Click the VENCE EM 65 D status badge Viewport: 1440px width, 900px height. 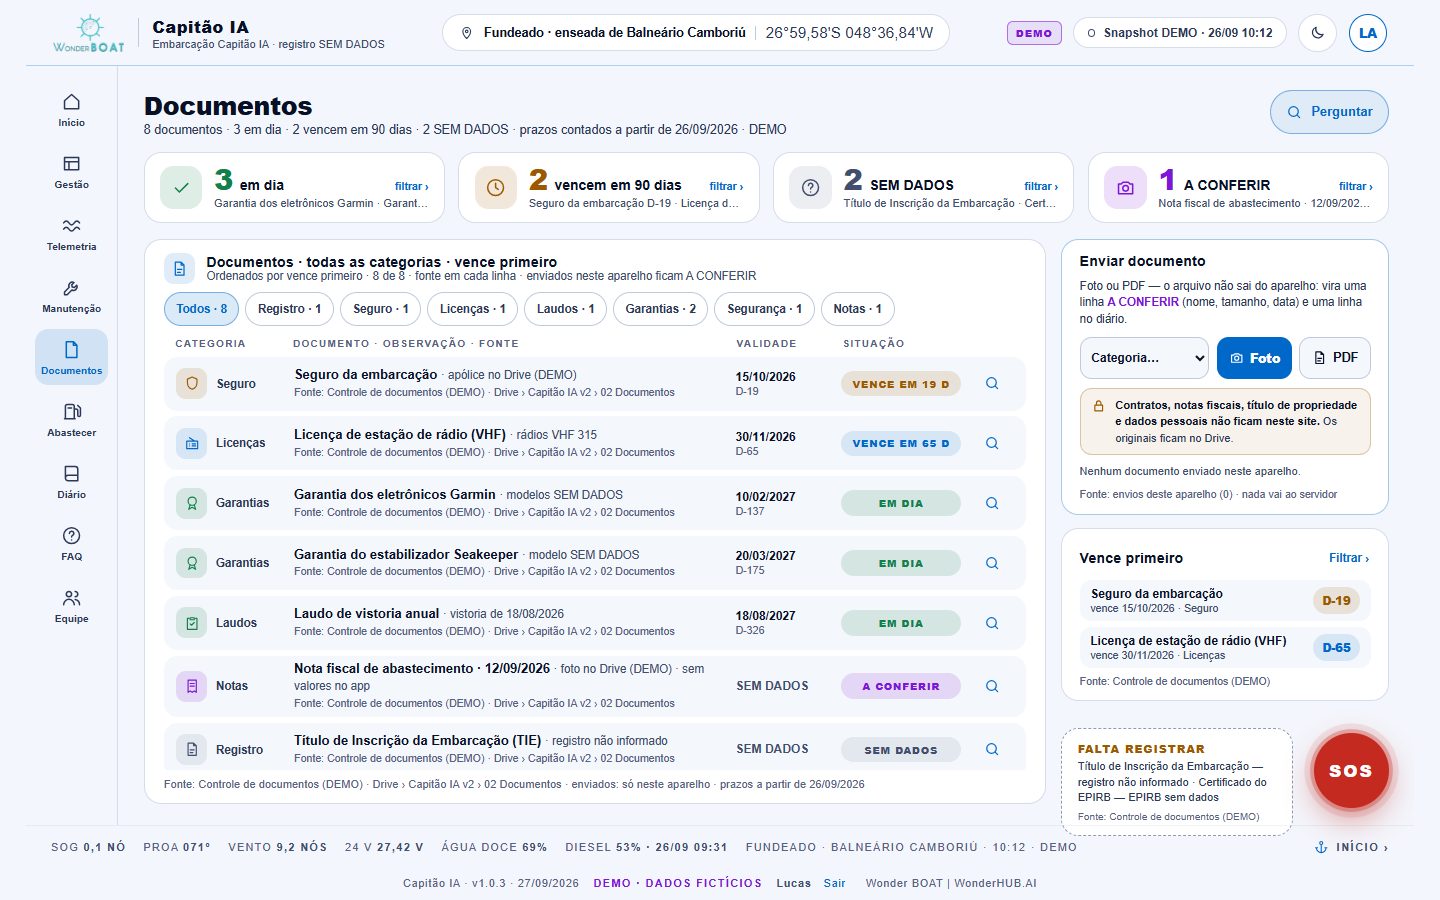(901, 443)
